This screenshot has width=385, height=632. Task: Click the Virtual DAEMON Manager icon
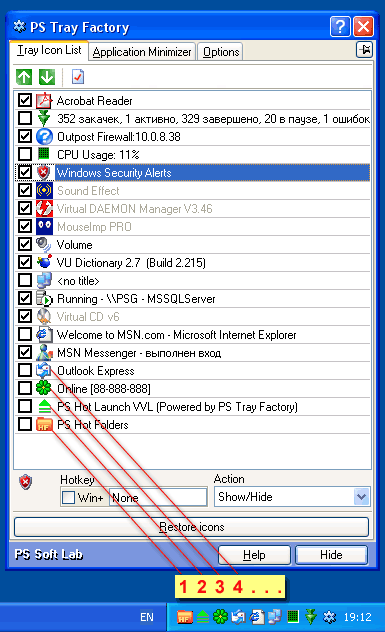44,209
